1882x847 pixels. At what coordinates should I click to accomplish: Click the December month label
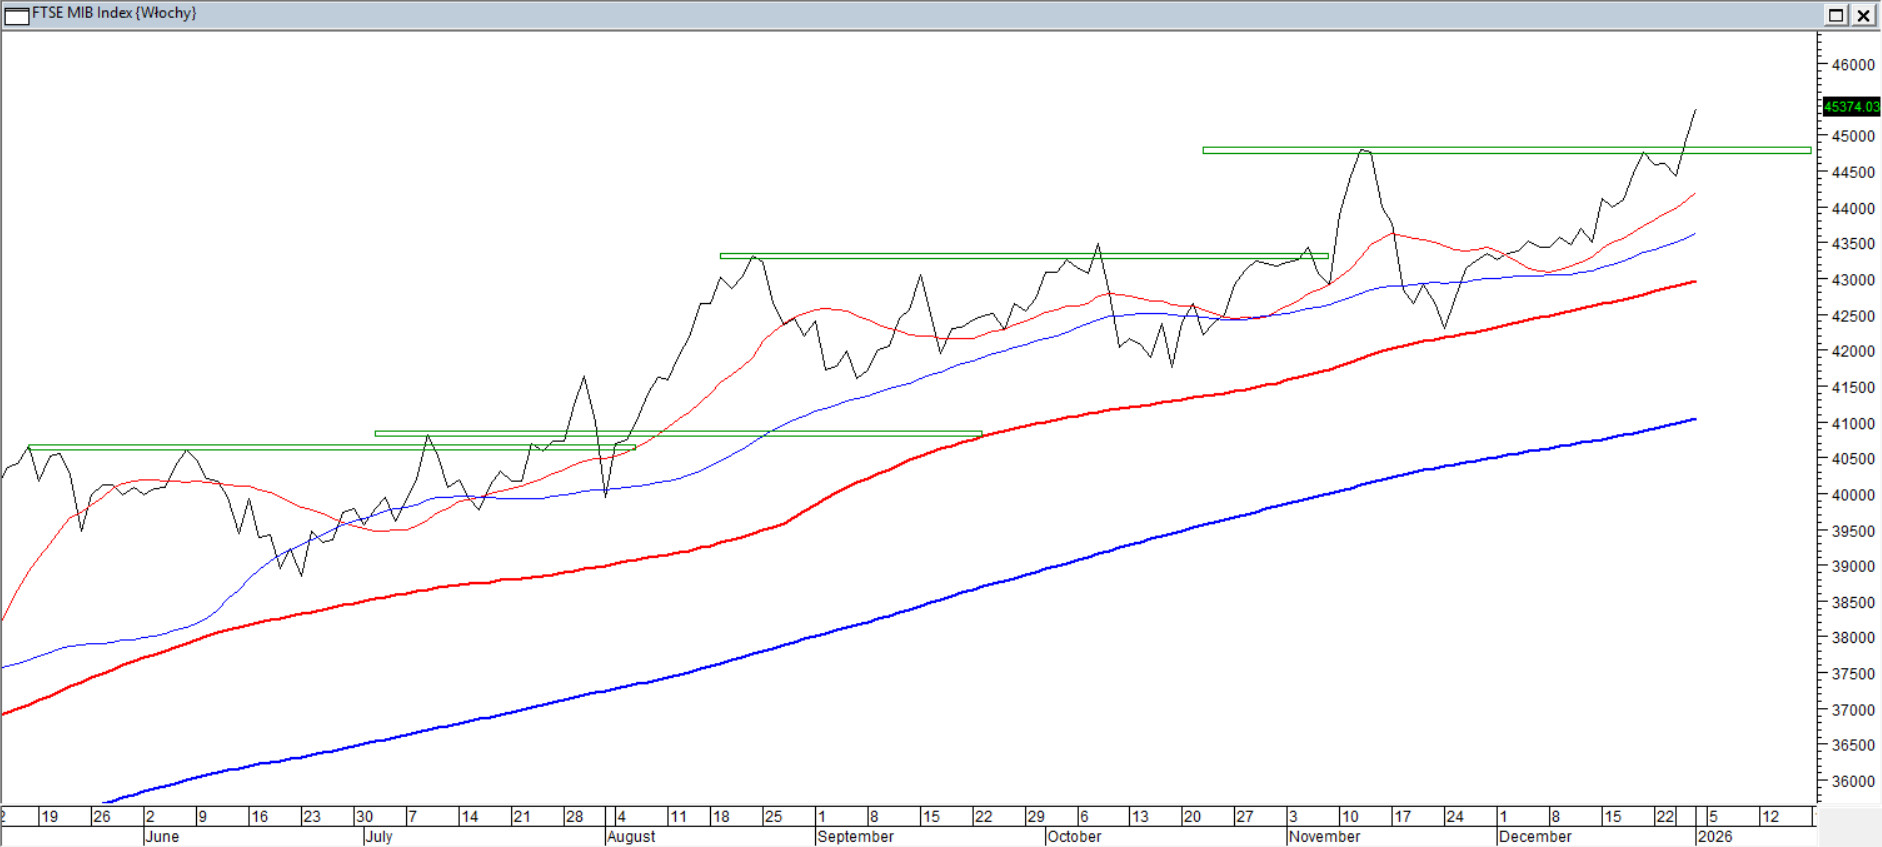pos(1536,836)
